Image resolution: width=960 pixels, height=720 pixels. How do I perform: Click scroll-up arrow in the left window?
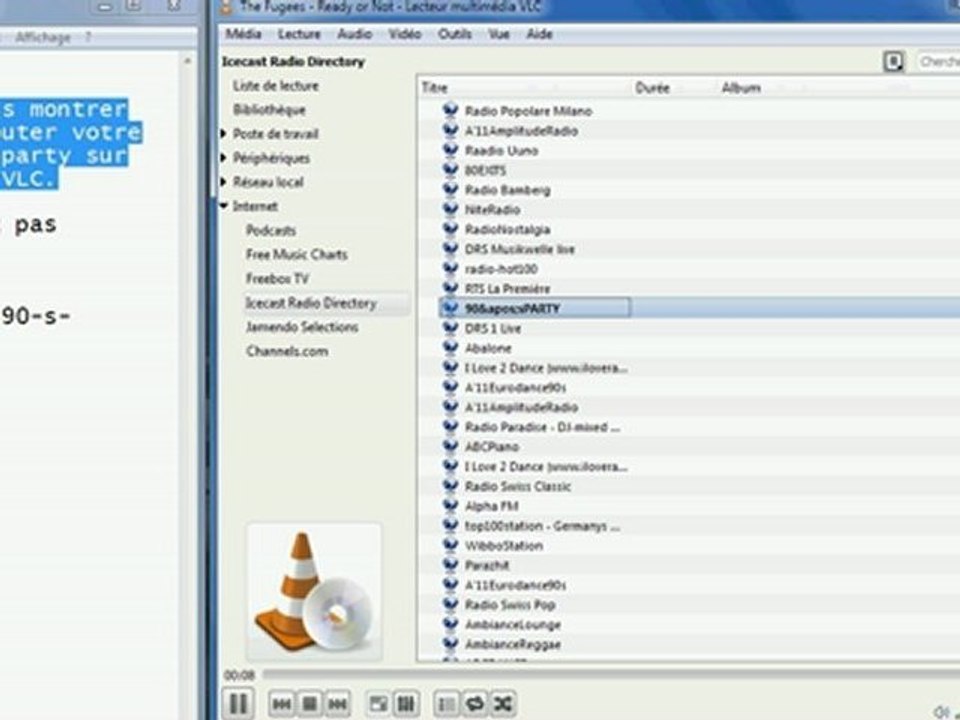[187, 61]
